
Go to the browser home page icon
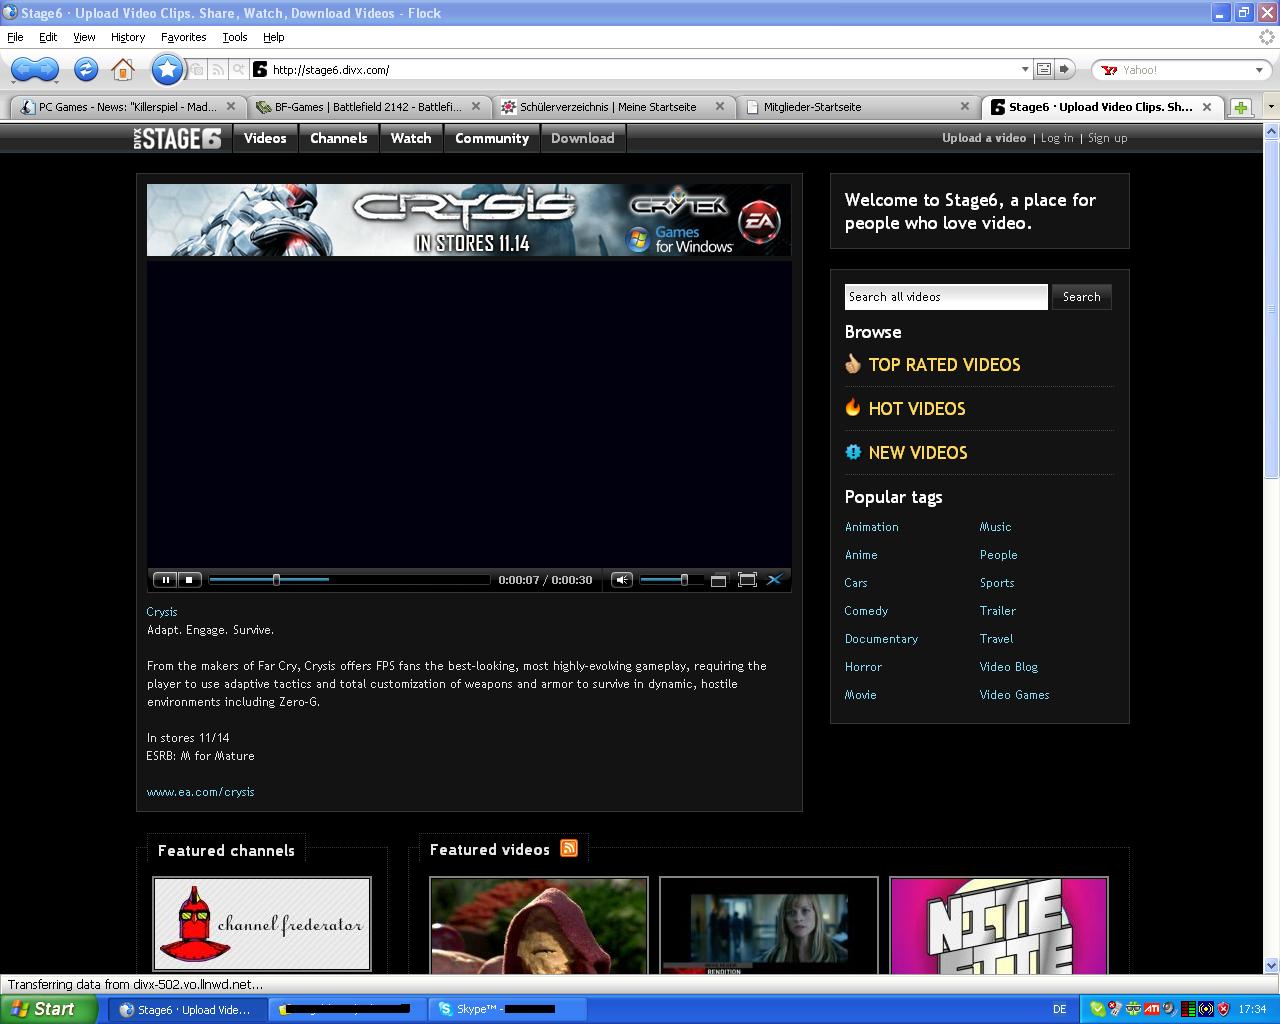[x=123, y=69]
